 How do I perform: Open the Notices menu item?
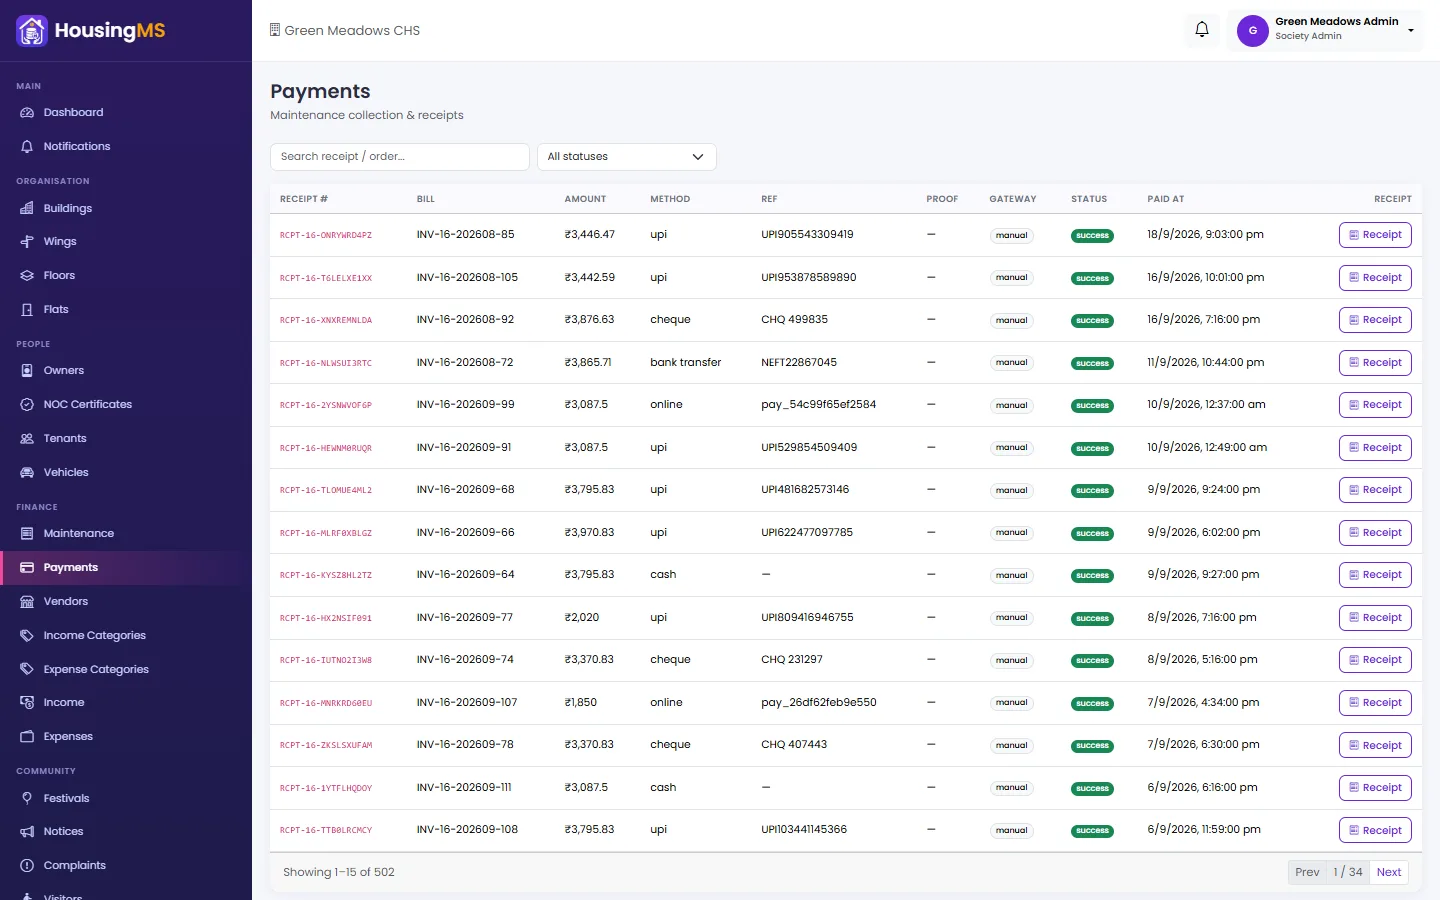coord(120,832)
